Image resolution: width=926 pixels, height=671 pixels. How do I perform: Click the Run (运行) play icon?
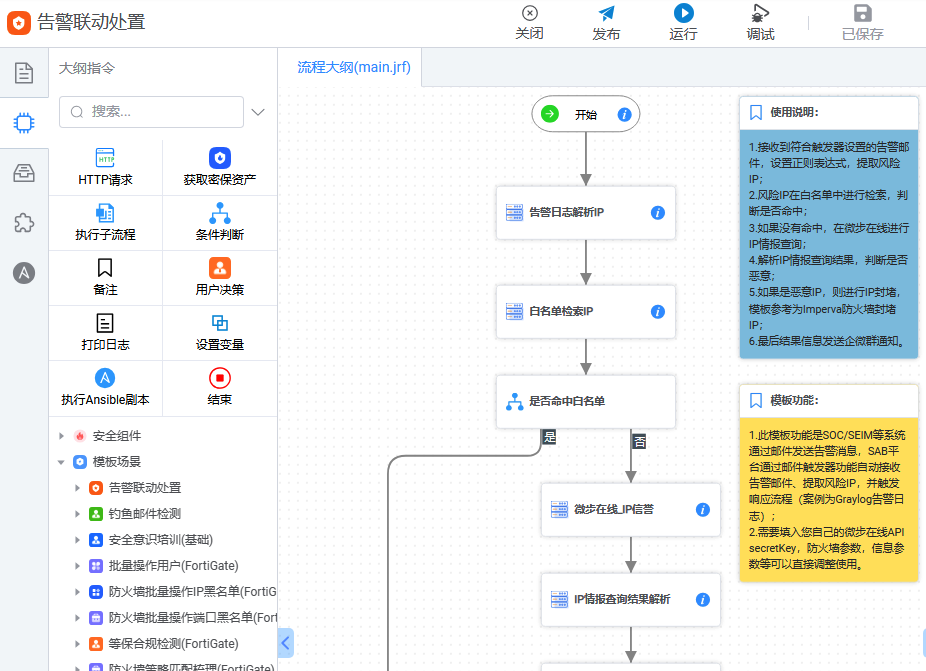point(683,13)
